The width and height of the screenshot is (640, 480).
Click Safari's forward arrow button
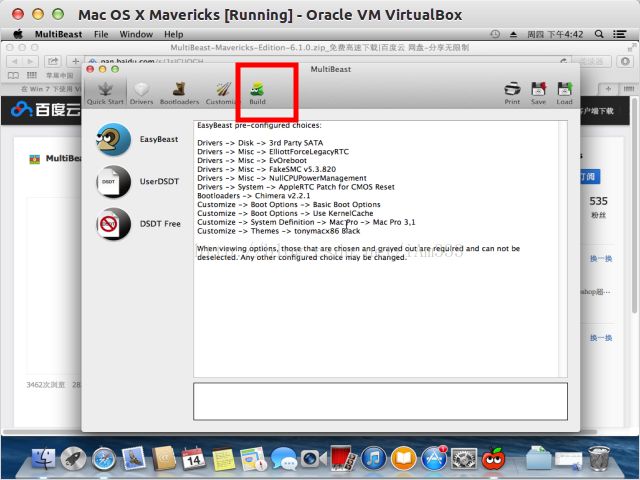[x=30, y=61]
